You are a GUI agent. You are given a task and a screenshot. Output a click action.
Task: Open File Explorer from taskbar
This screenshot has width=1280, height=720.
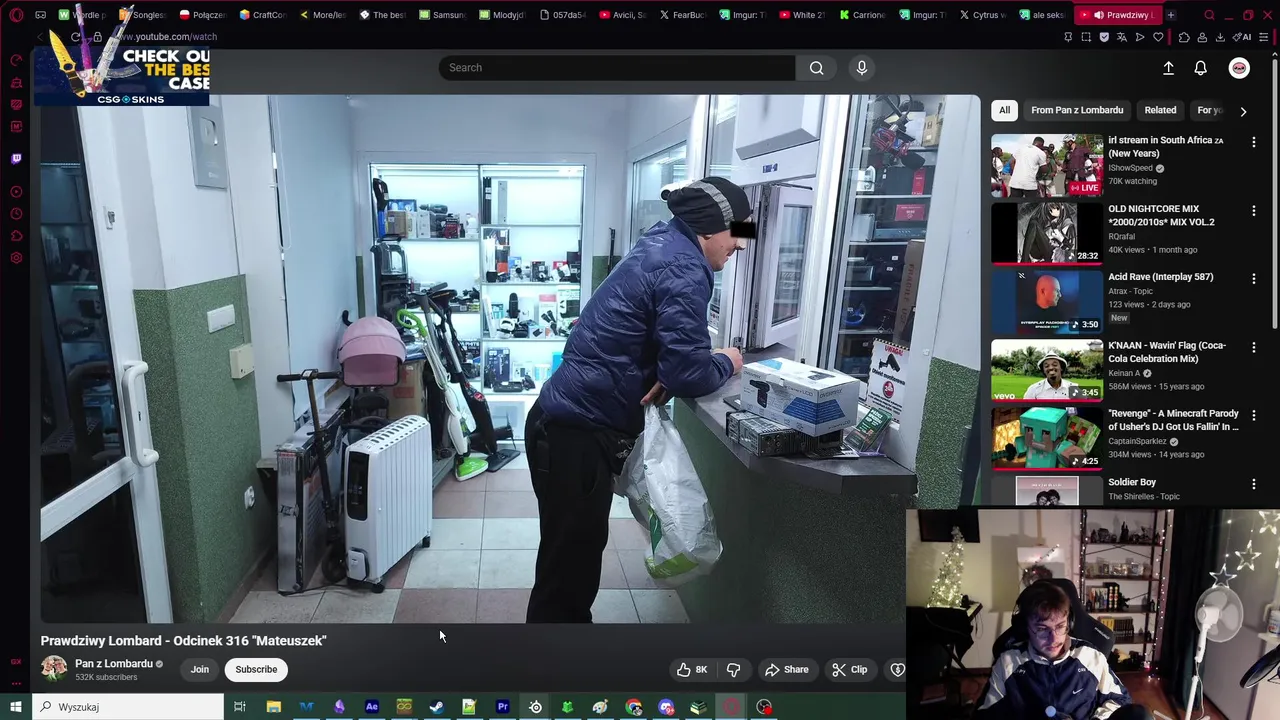click(x=273, y=707)
